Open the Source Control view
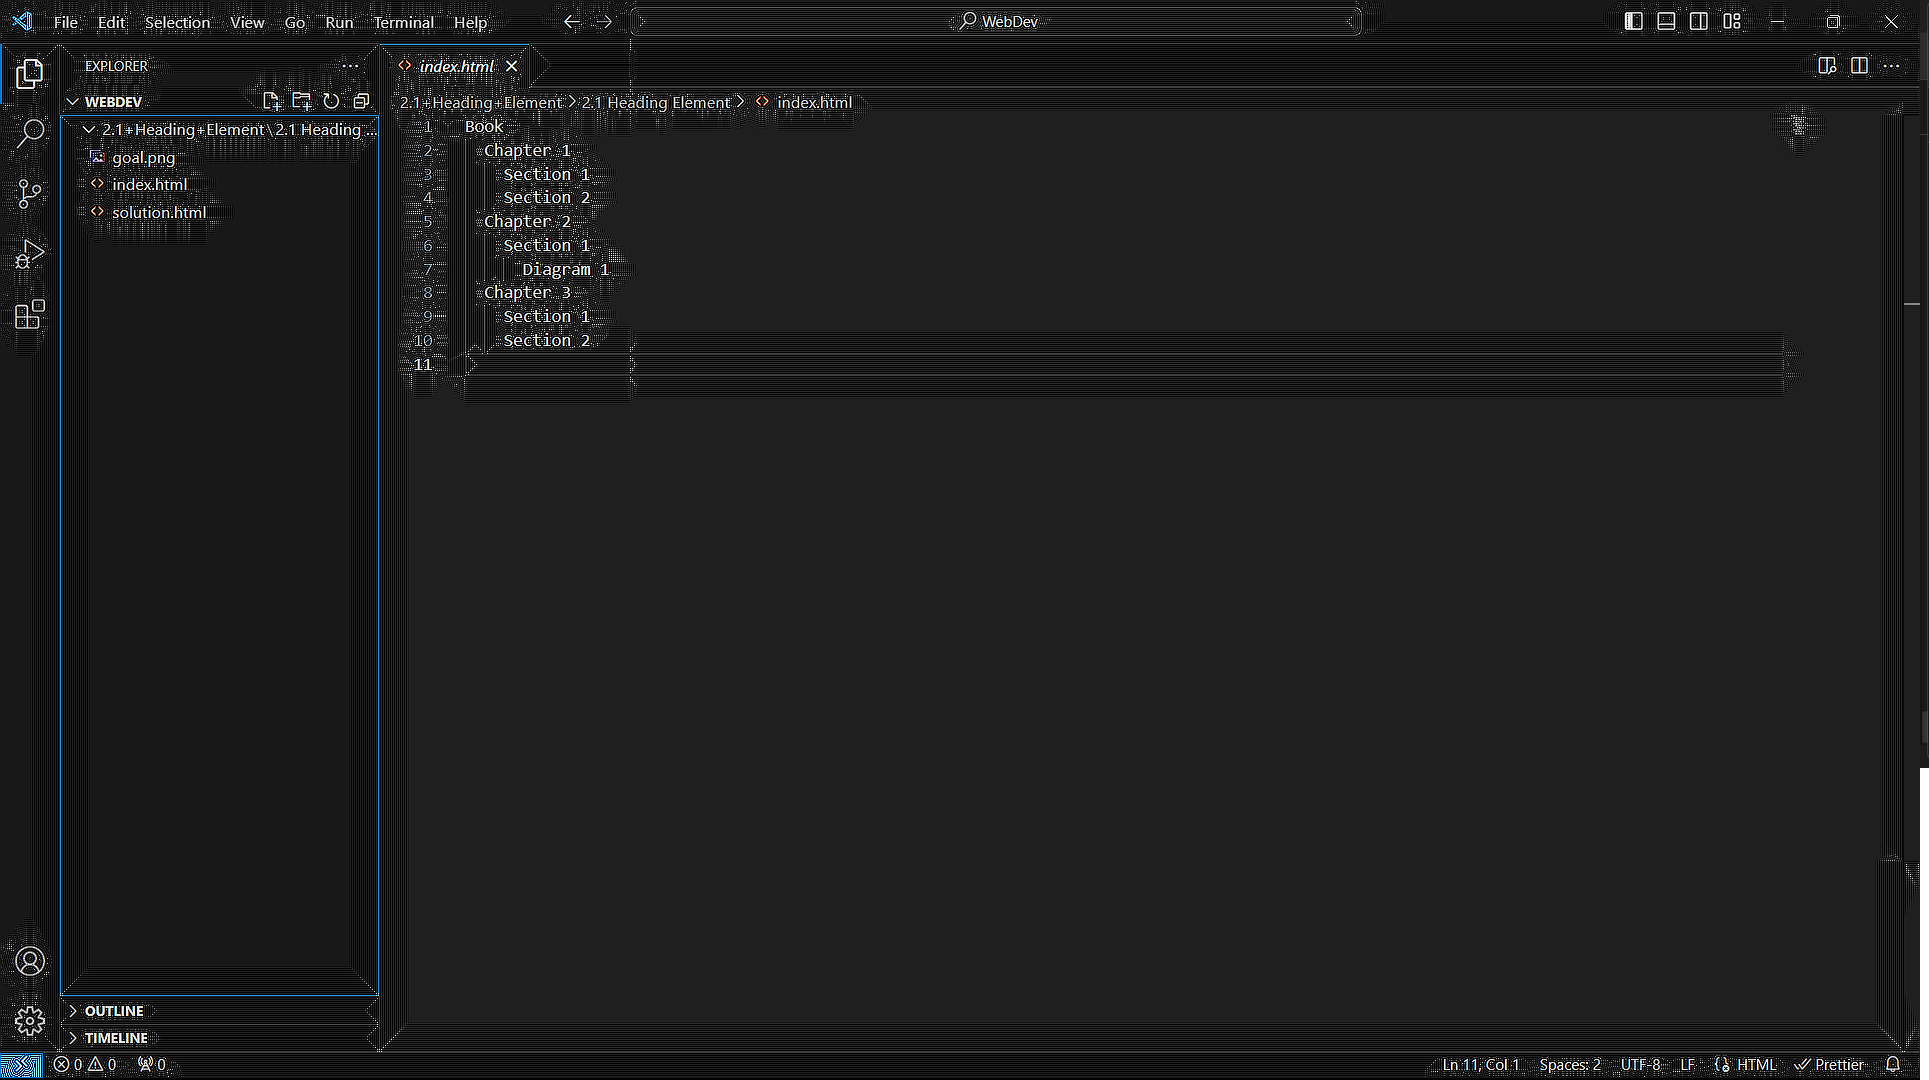This screenshot has width=1929, height=1080. click(x=30, y=193)
